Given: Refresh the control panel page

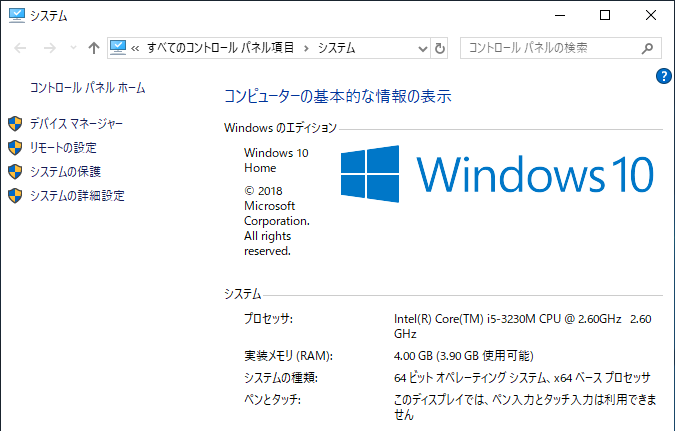Looking at the screenshot, I should pos(440,48).
